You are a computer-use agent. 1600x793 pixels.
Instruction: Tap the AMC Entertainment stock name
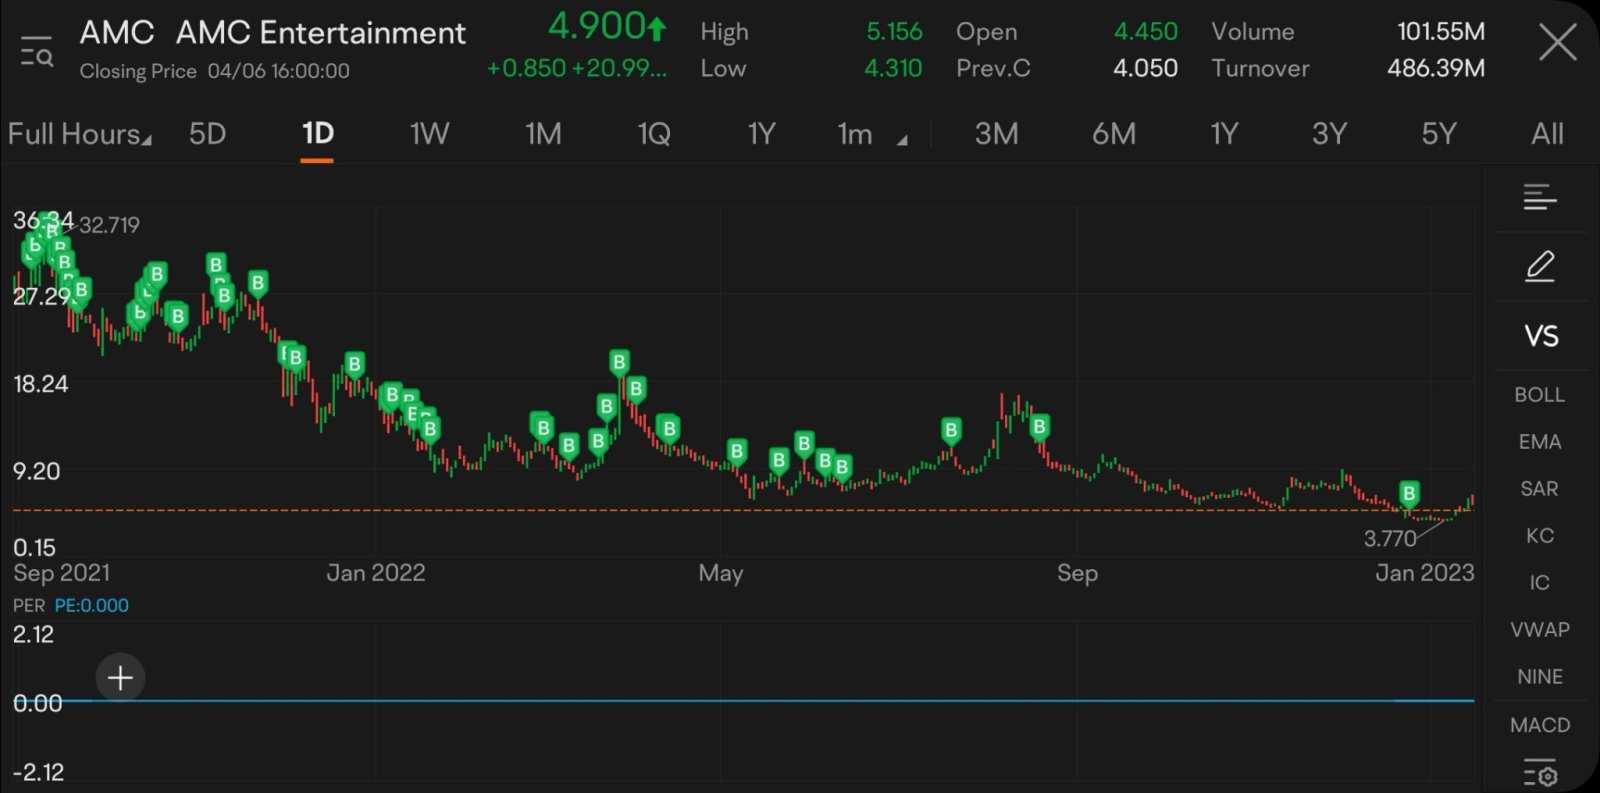321,33
